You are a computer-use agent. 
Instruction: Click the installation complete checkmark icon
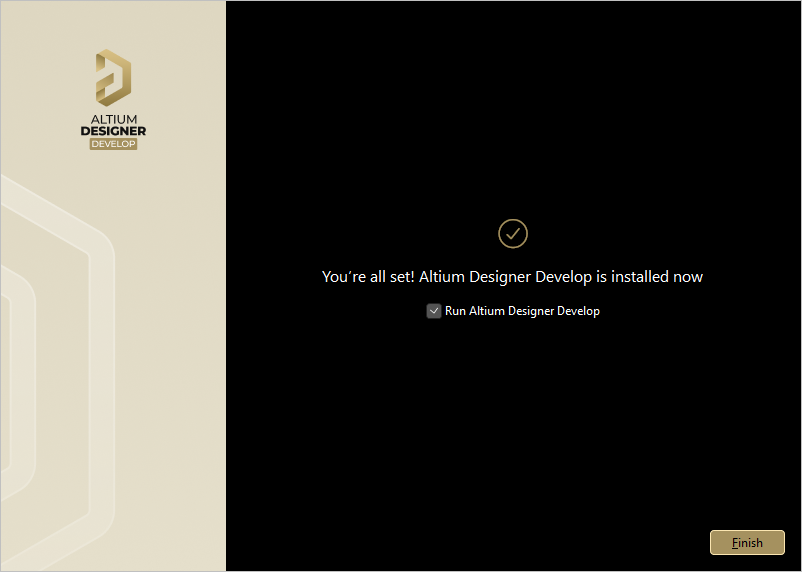pyautogui.click(x=513, y=234)
